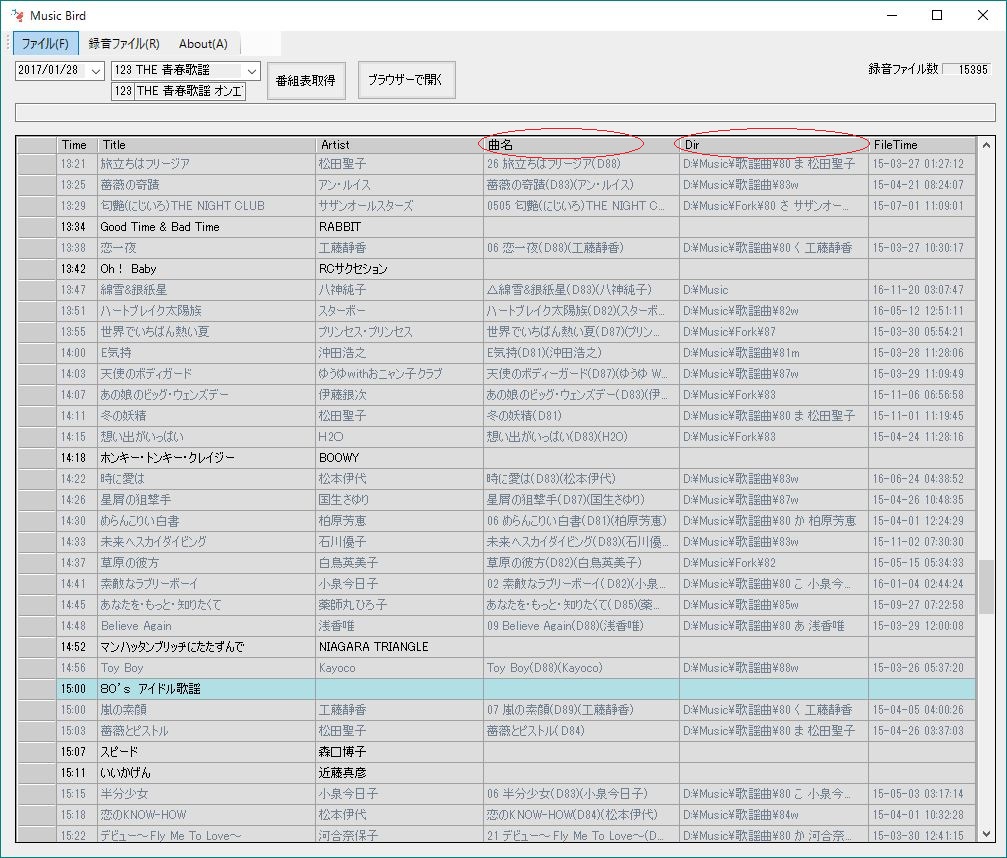Image resolution: width=1007 pixels, height=858 pixels.
Task: Click artist 森口博子
Action: point(342,752)
